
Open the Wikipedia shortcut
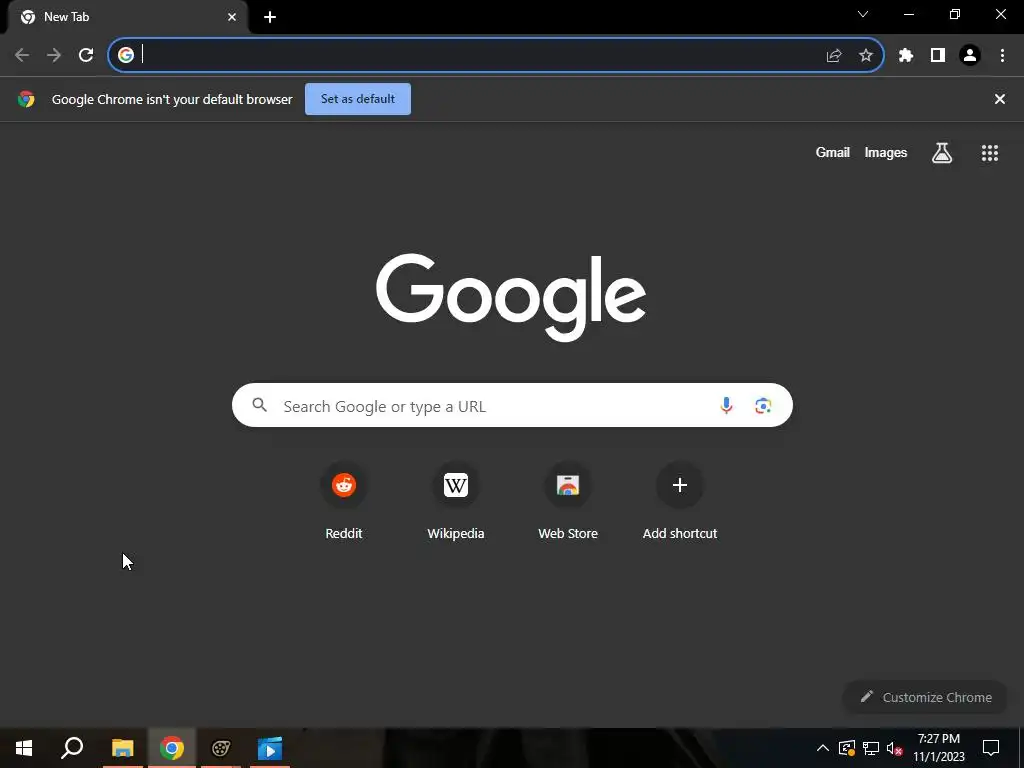(456, 502)
